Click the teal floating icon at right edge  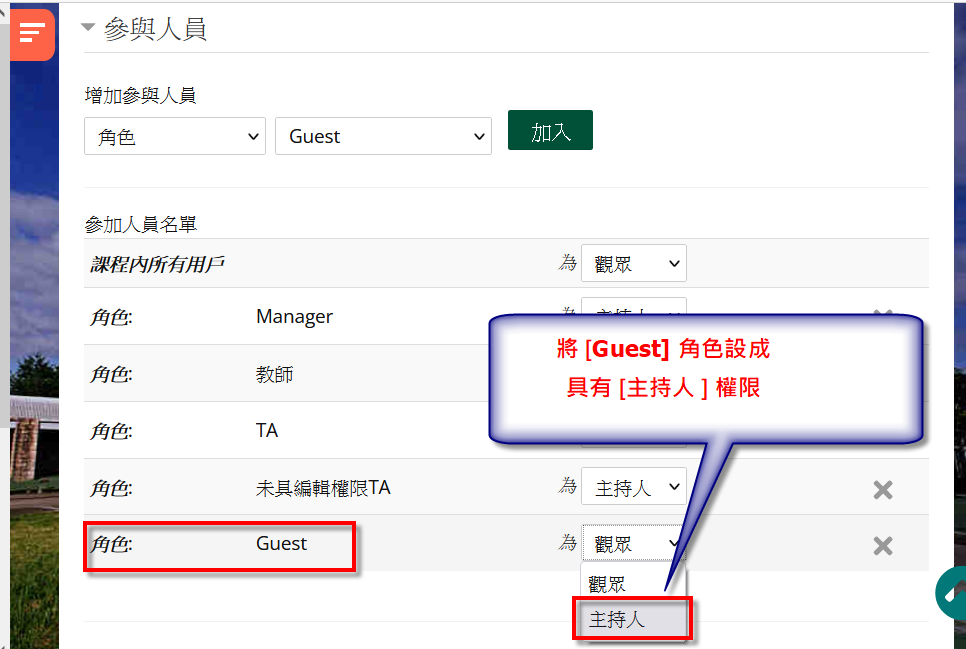[x=951, y=592]
